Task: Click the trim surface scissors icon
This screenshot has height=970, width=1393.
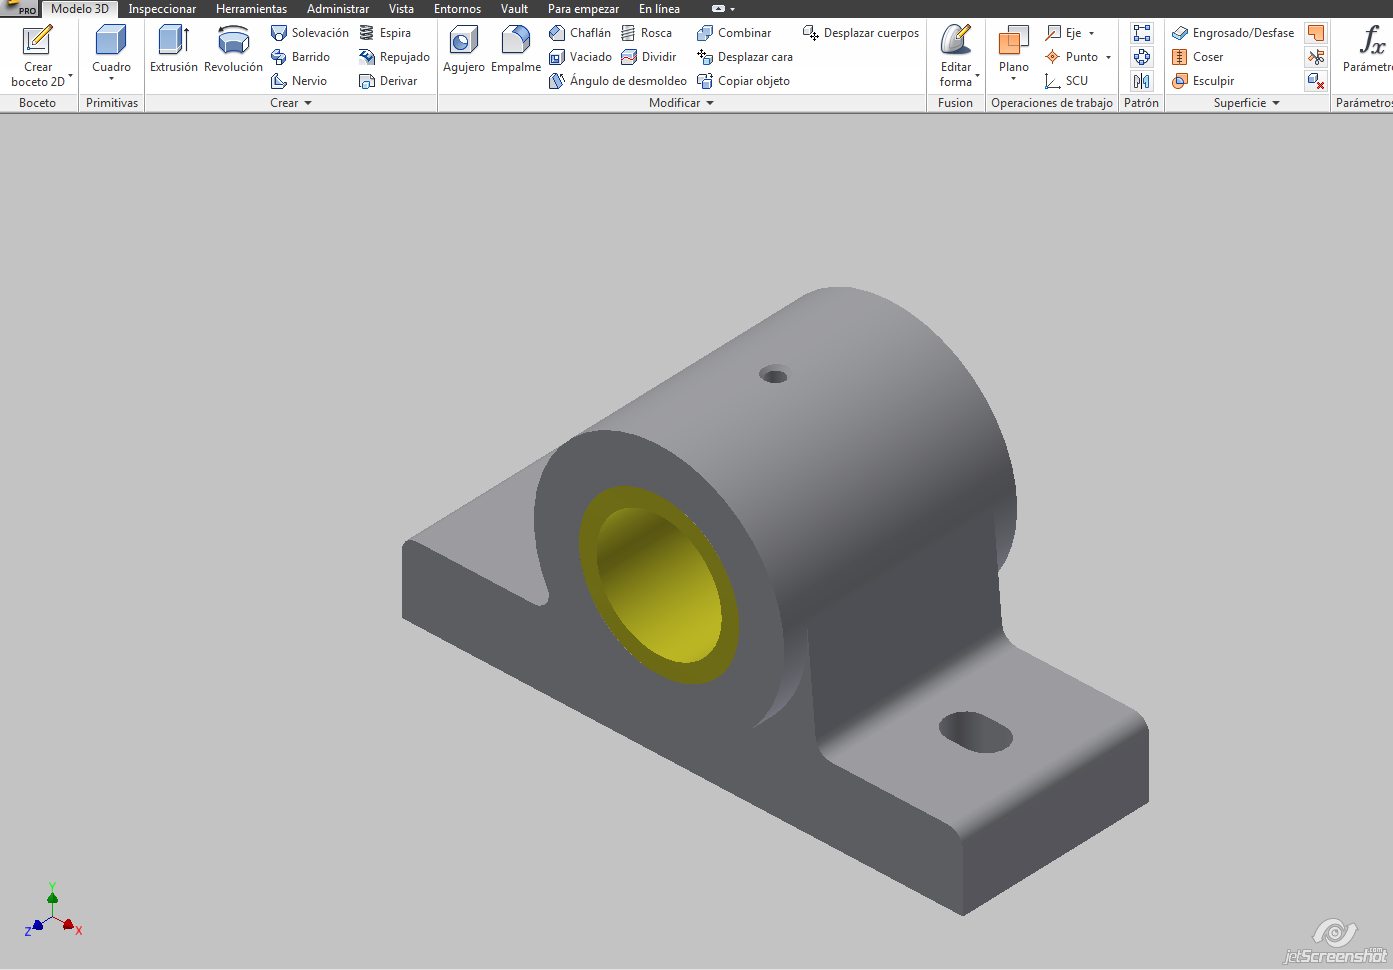Action: pos(1316,57)
